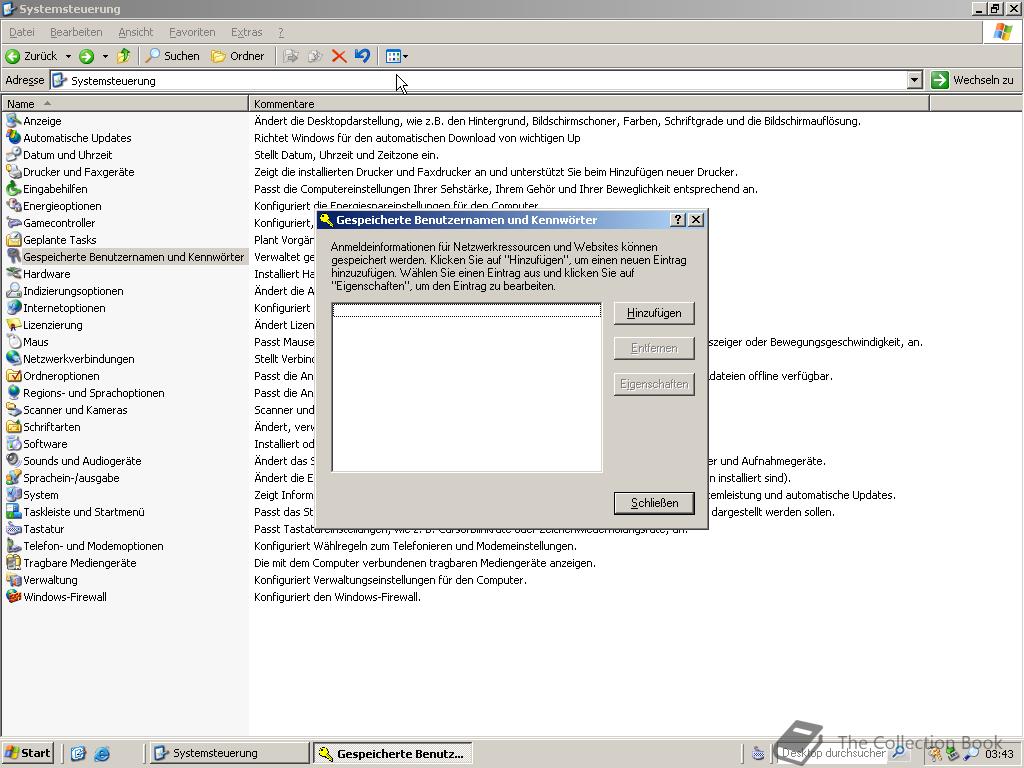Click the red X delete toolbar icon
Screen dimensions: 1024x768
338,56
